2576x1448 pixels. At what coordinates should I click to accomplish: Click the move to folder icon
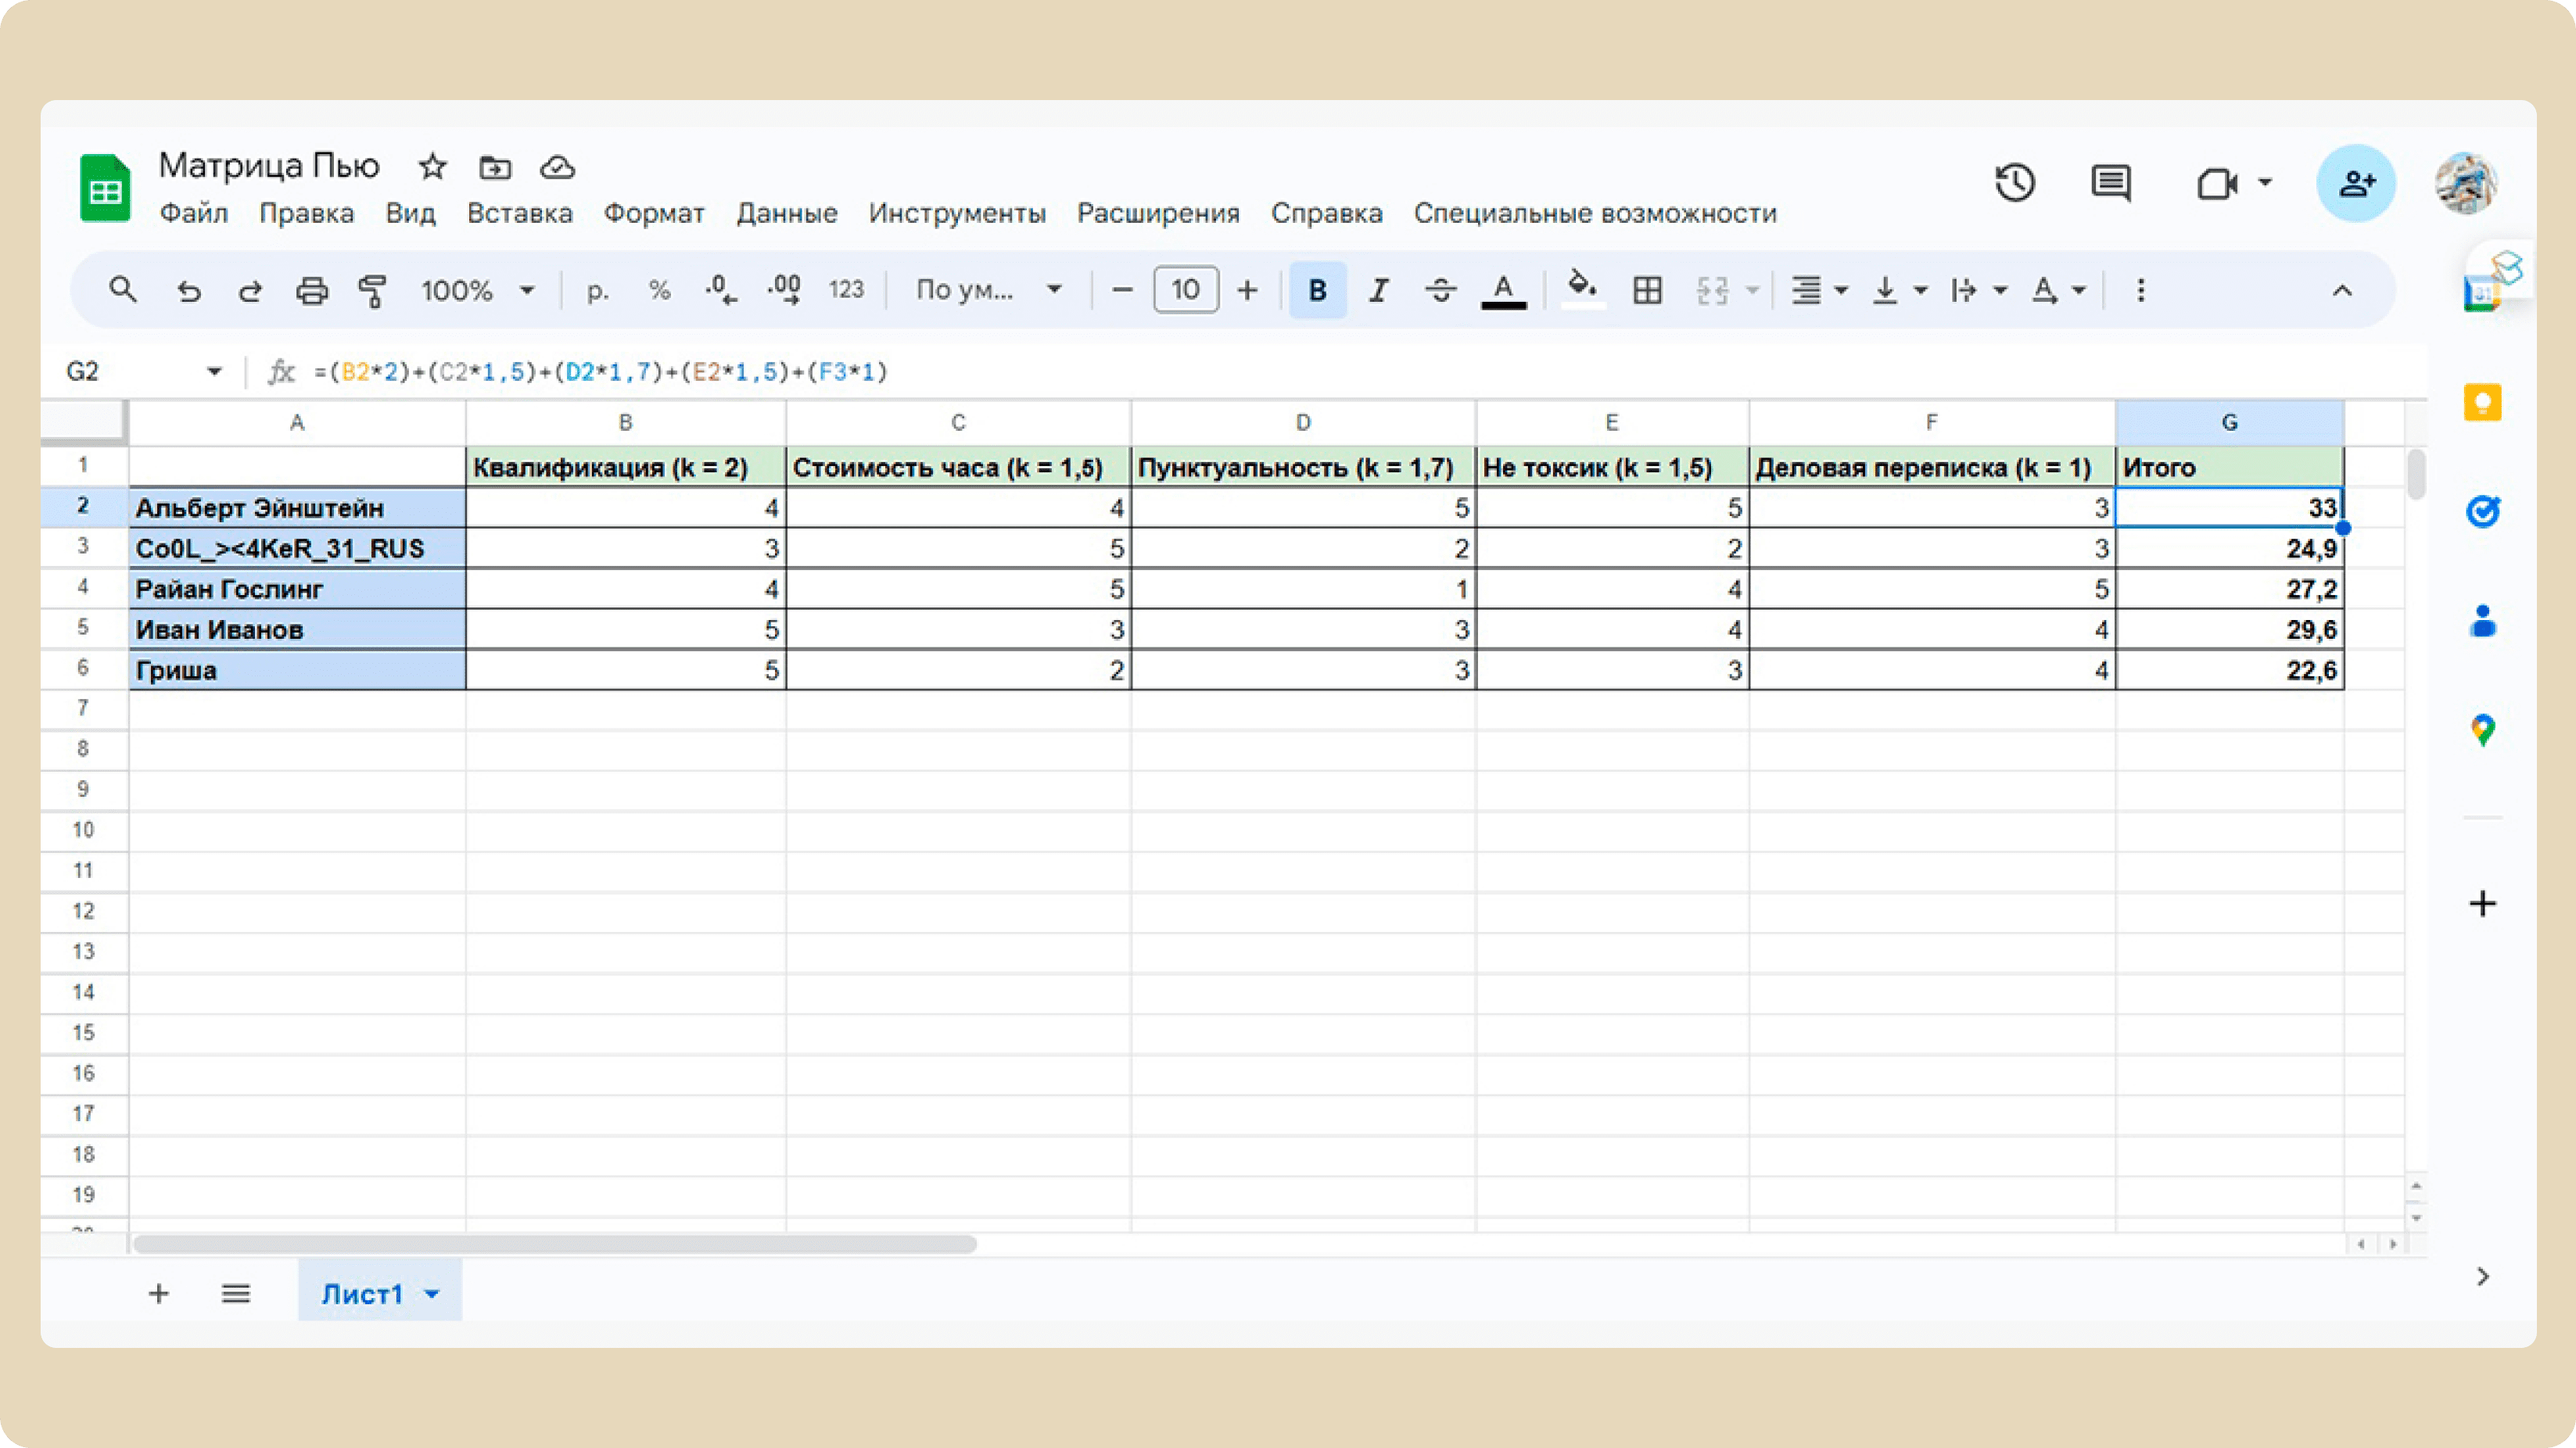click(495, 167)
